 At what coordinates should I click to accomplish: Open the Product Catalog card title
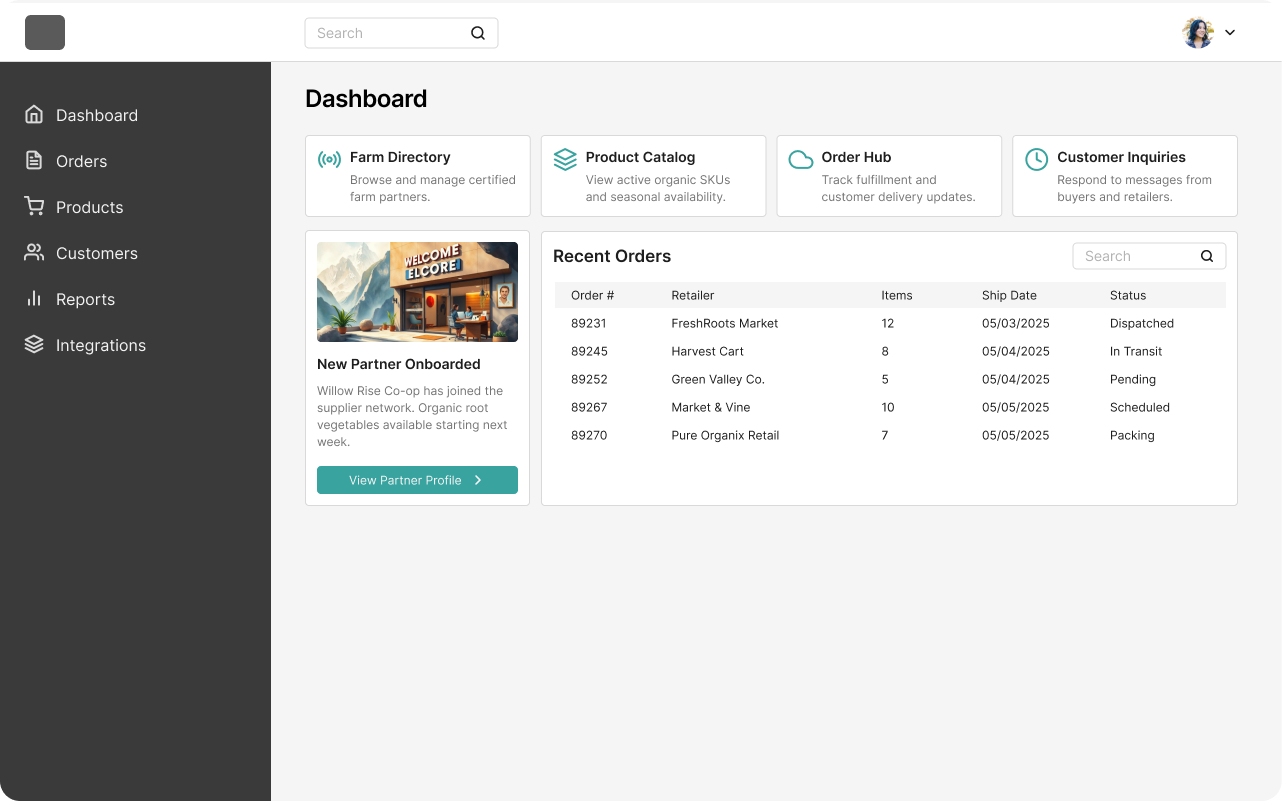(640, 157)
